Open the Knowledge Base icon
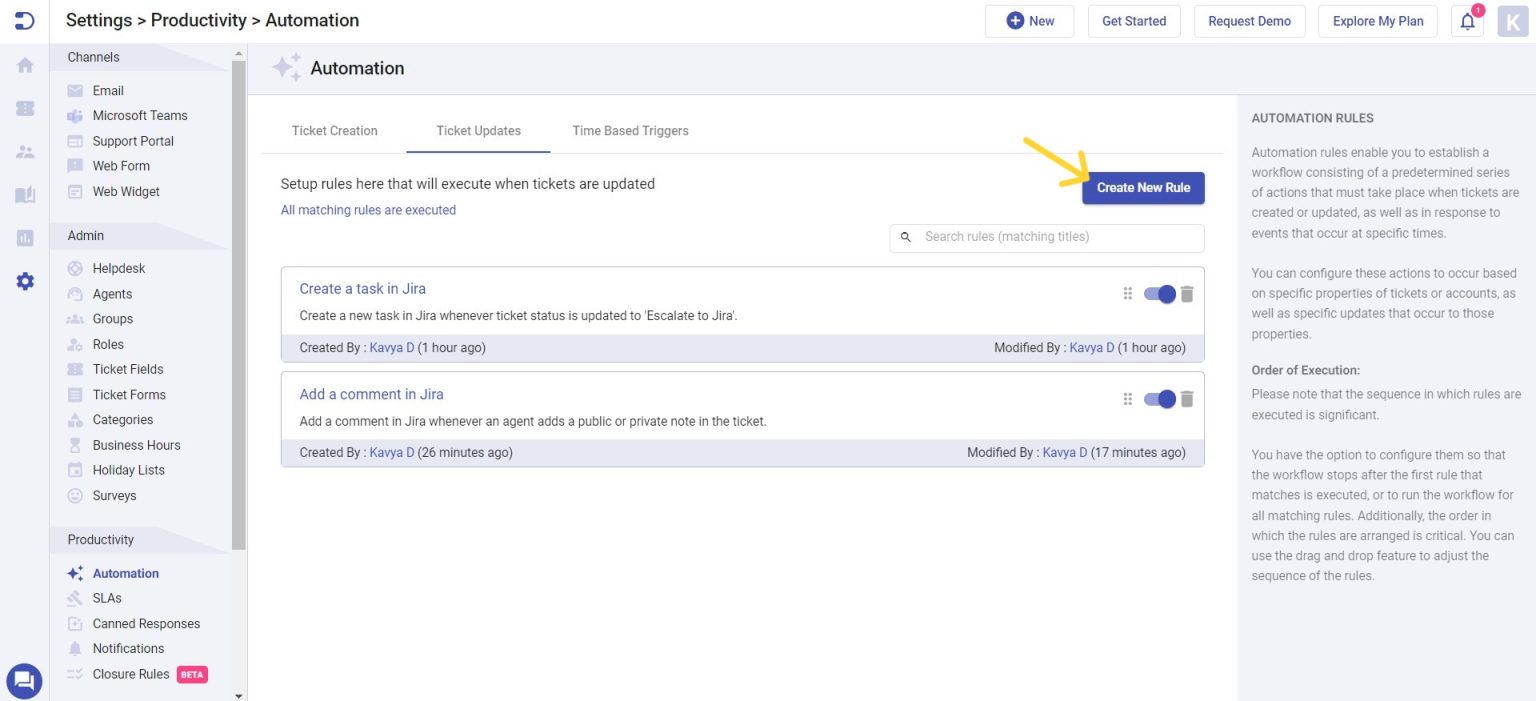The width and height of the screenshot is (1536, 701). pos(24,195)
